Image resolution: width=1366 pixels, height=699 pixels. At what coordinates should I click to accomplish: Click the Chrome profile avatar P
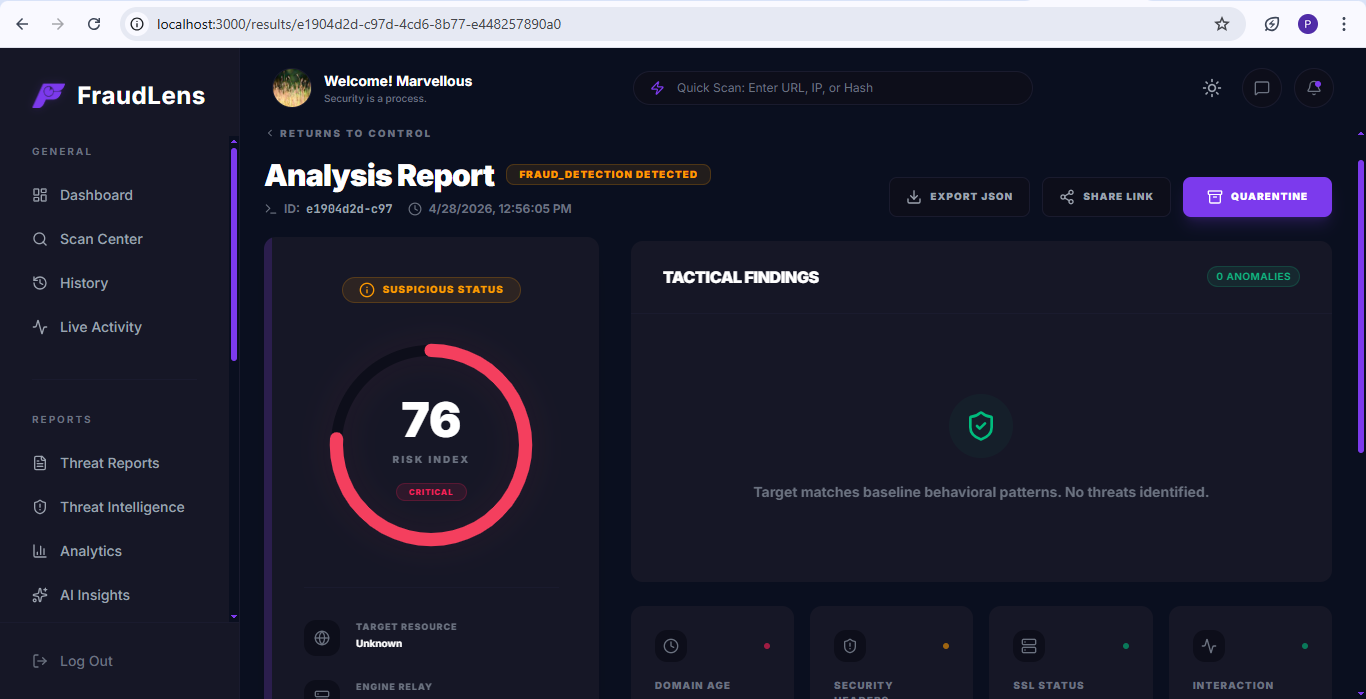coord(1308,24)
